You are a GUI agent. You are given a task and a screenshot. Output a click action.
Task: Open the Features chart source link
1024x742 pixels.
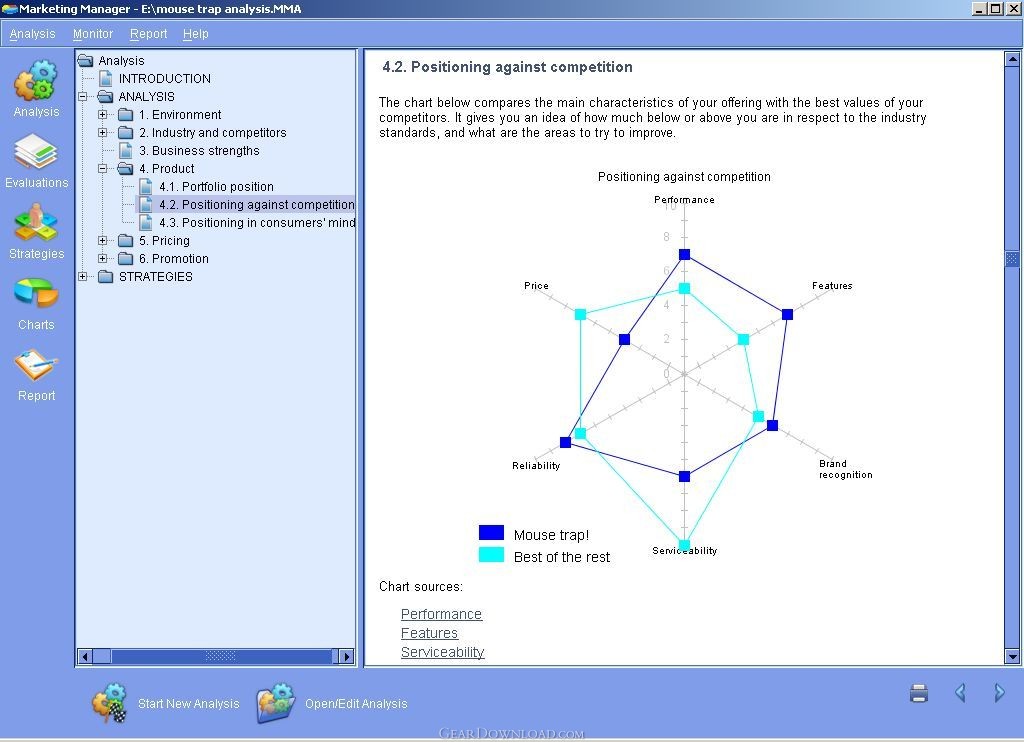pos(429,633)
